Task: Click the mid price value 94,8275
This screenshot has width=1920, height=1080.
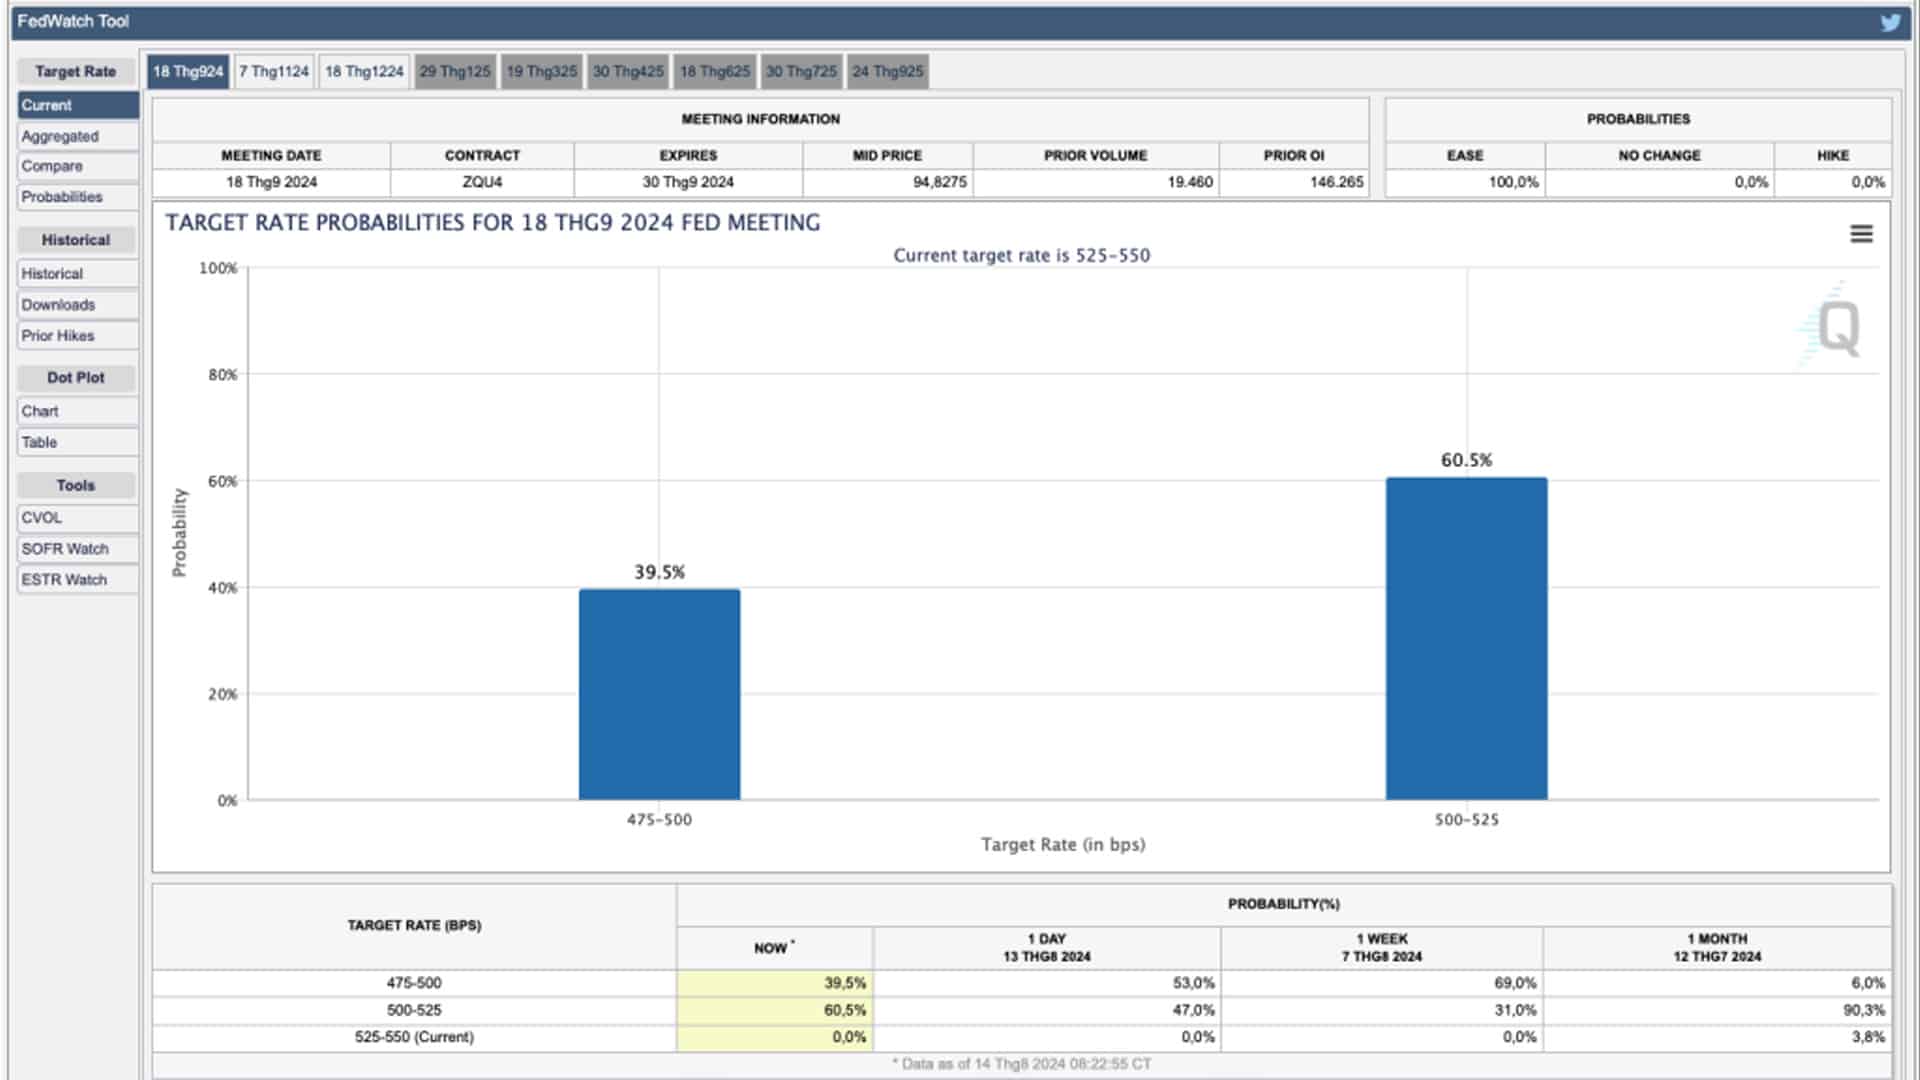Action: coord(939,182)
